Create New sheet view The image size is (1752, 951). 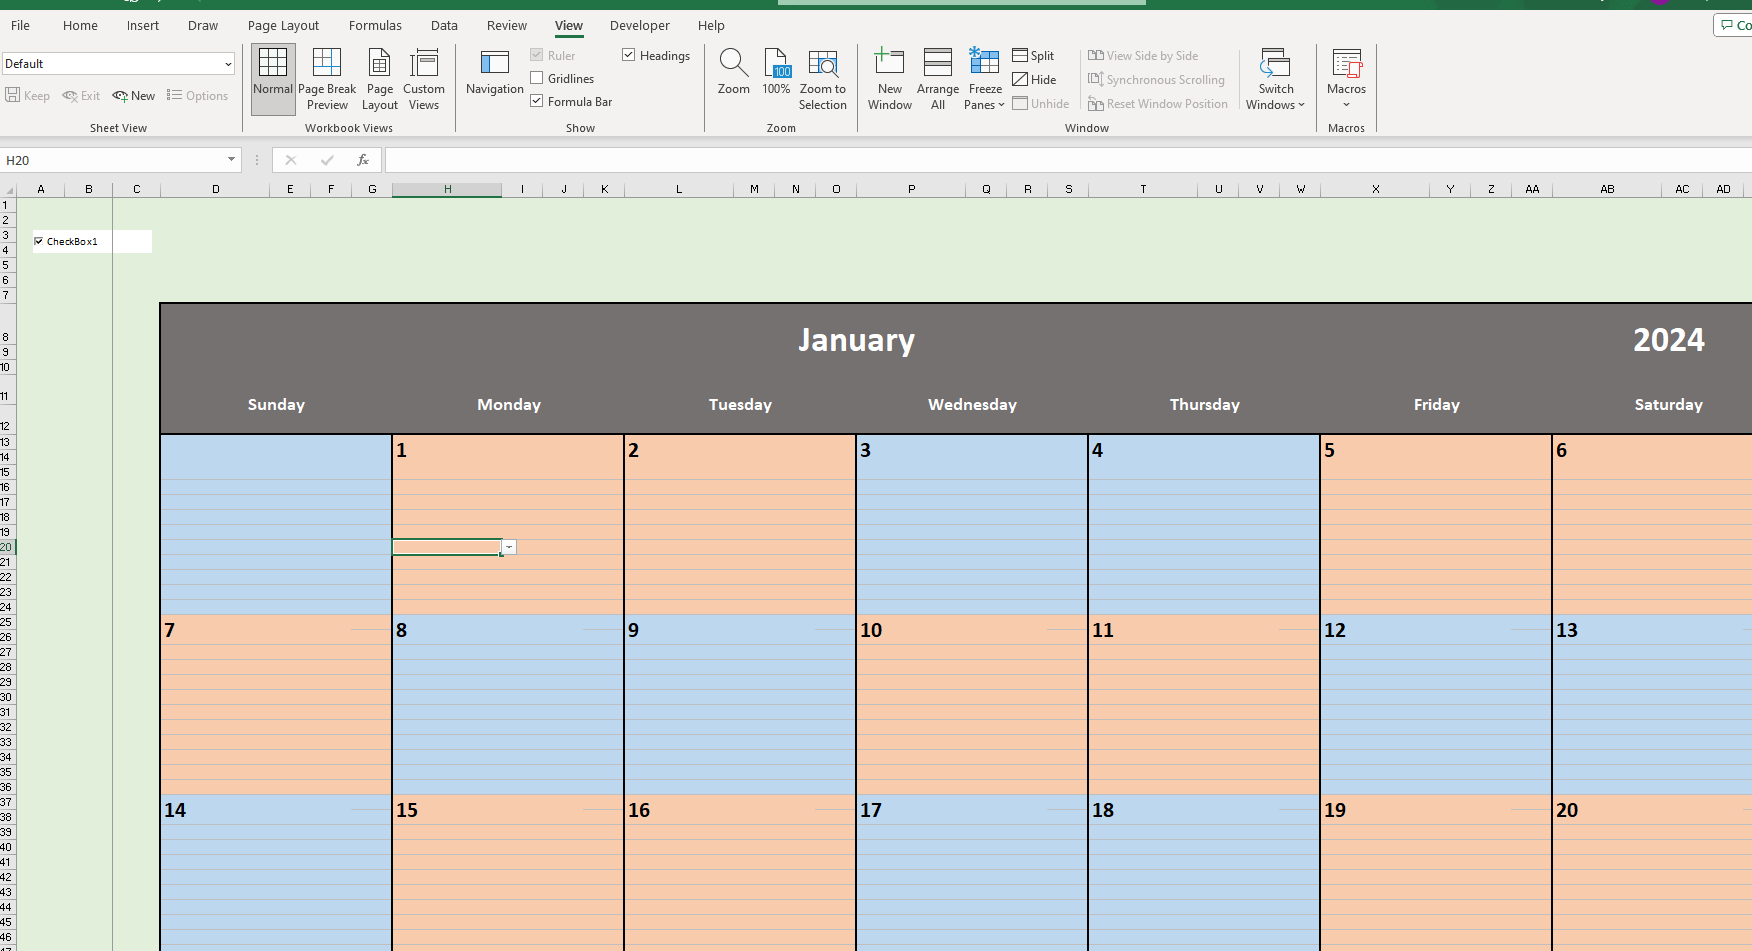(x=134, y=96)
